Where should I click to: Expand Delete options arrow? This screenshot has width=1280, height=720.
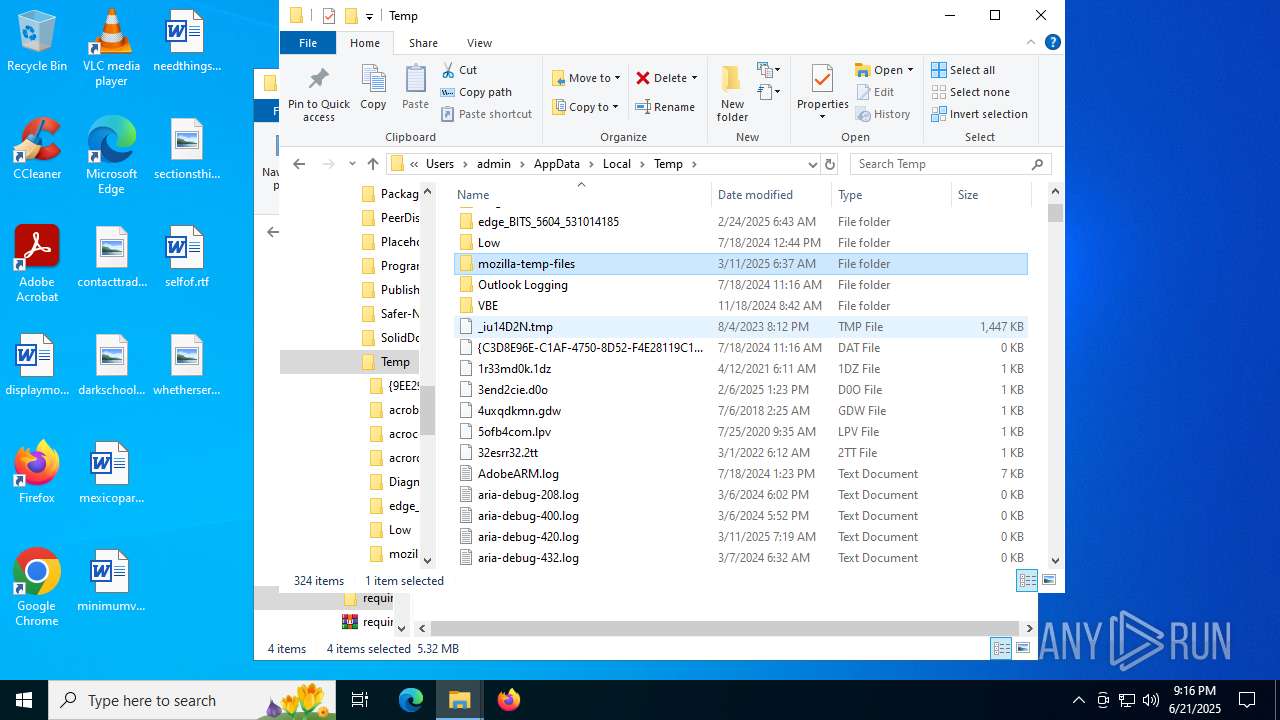(694, 78)
